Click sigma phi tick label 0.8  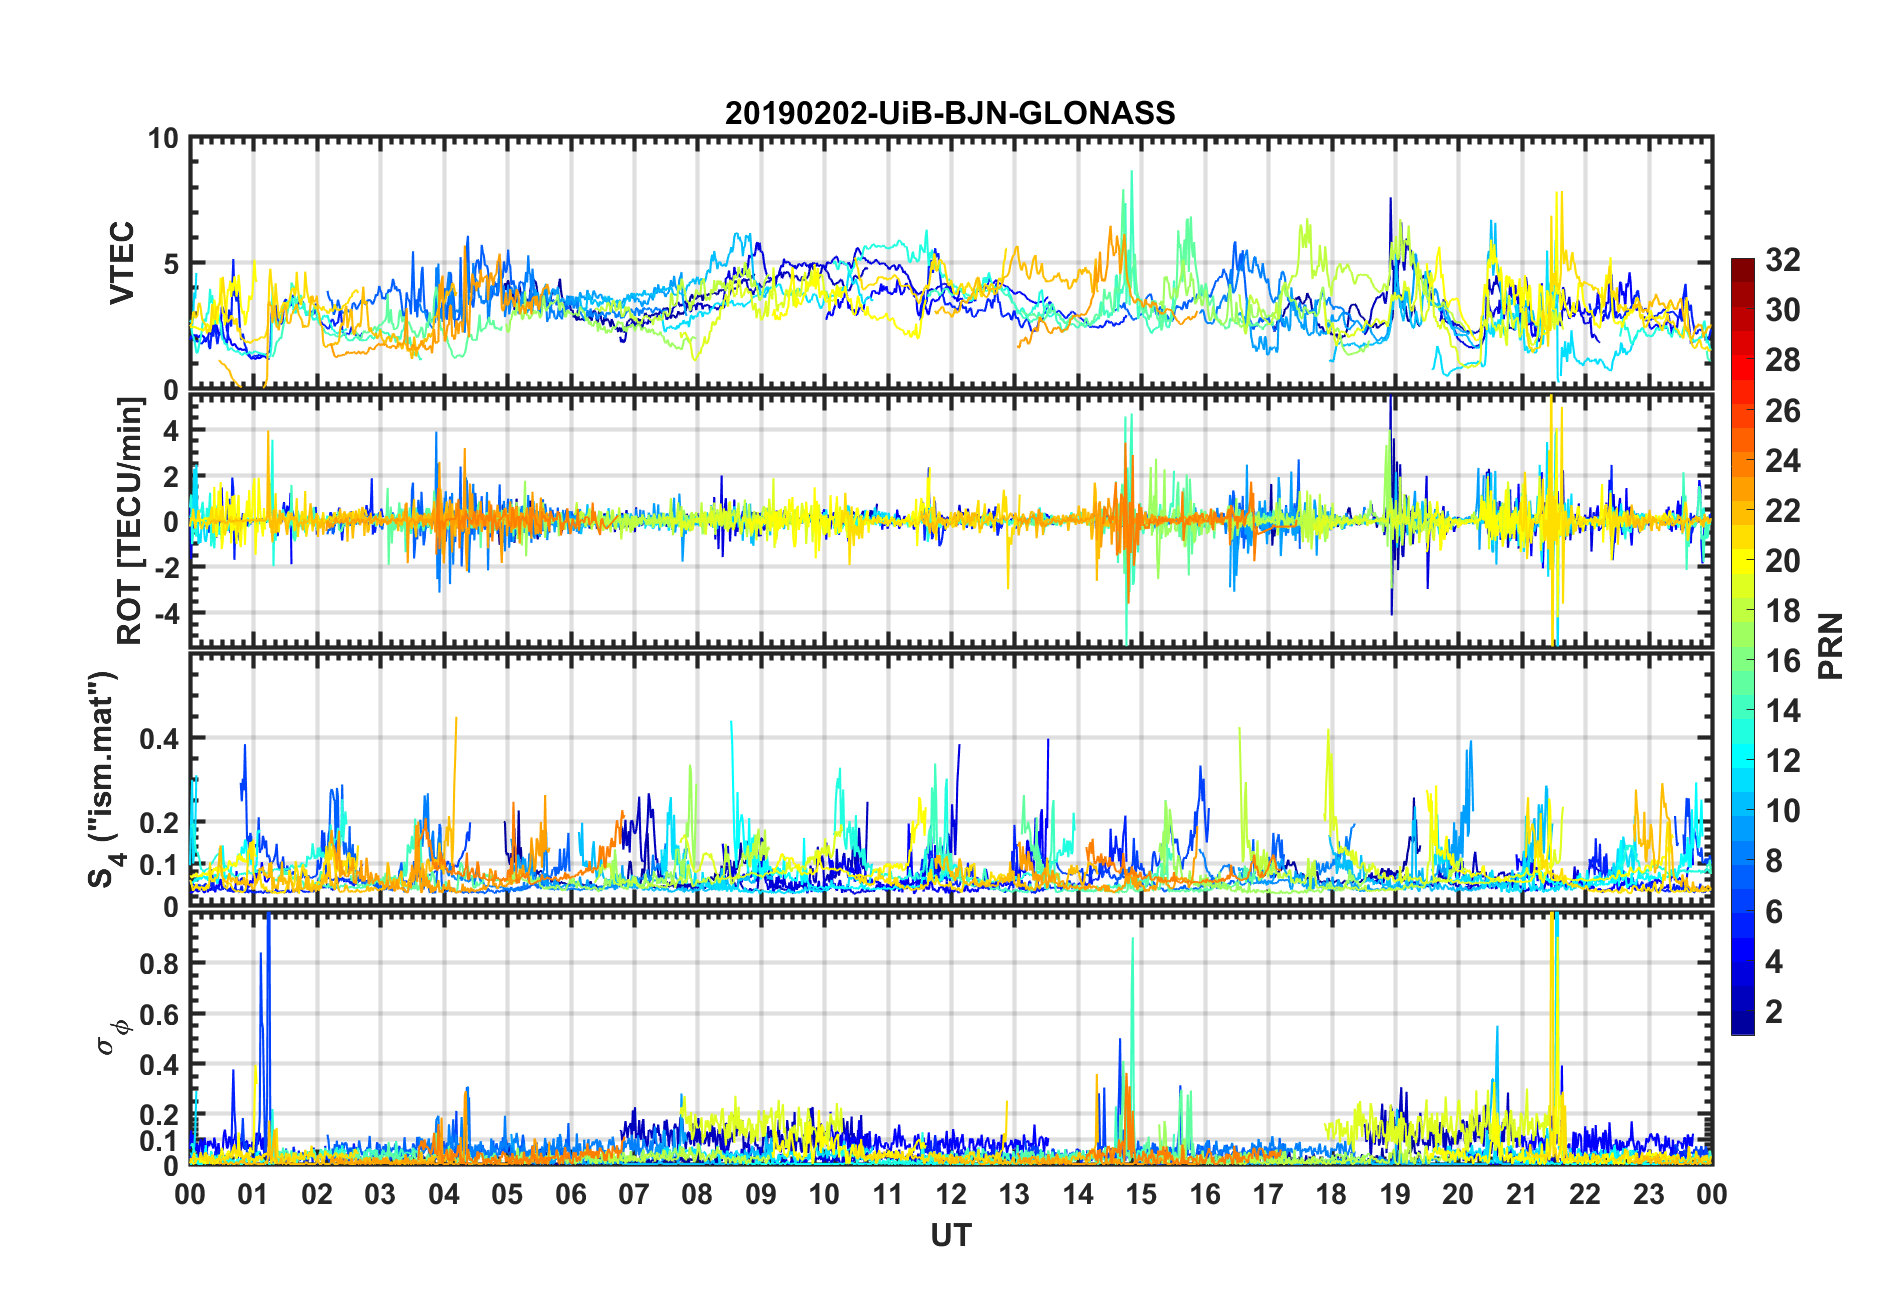161,963
